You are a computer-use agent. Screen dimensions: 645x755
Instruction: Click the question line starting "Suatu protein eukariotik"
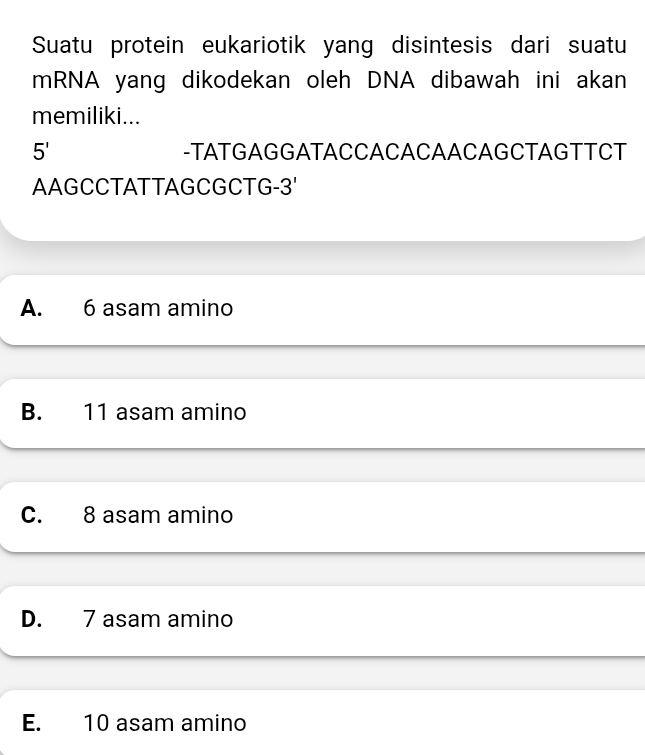[329, 46]
